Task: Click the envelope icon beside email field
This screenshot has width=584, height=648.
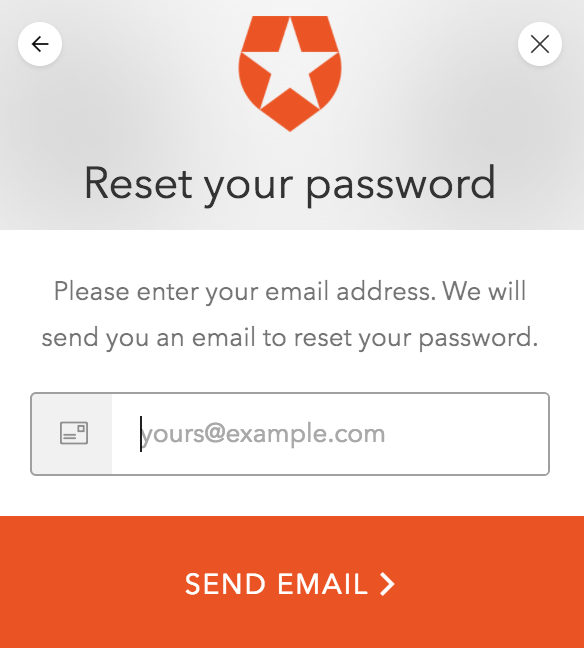Action: click(74, 433)
